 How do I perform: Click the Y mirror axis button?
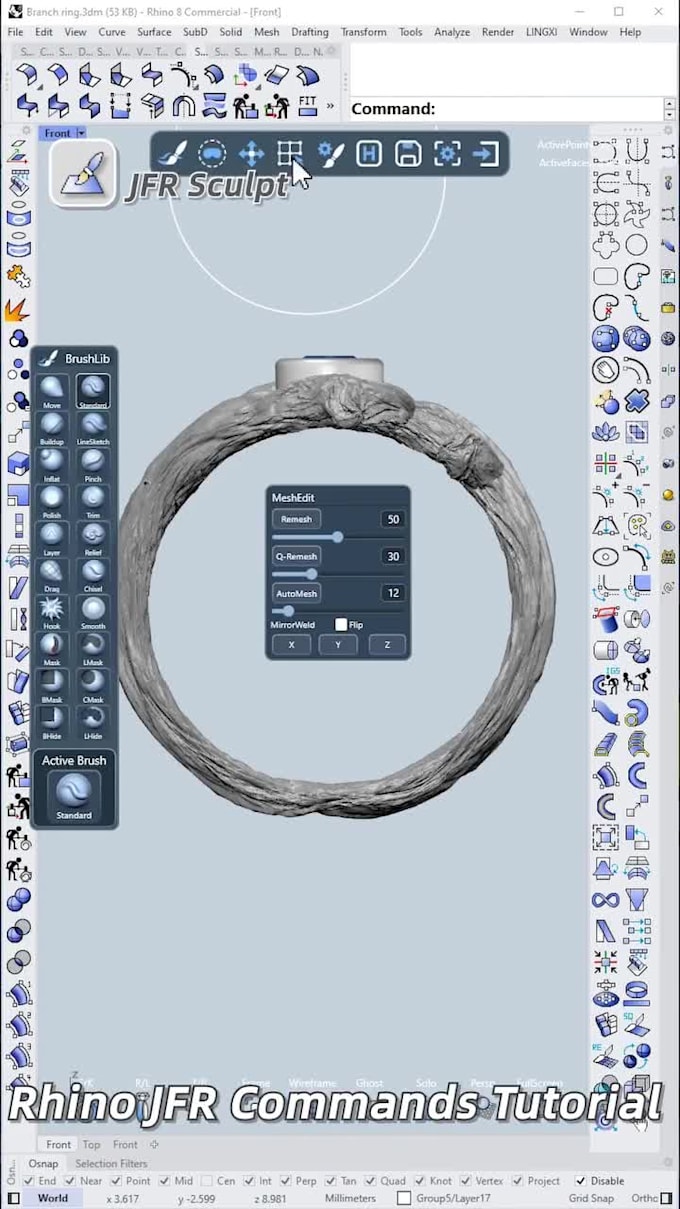click(338, 645)
